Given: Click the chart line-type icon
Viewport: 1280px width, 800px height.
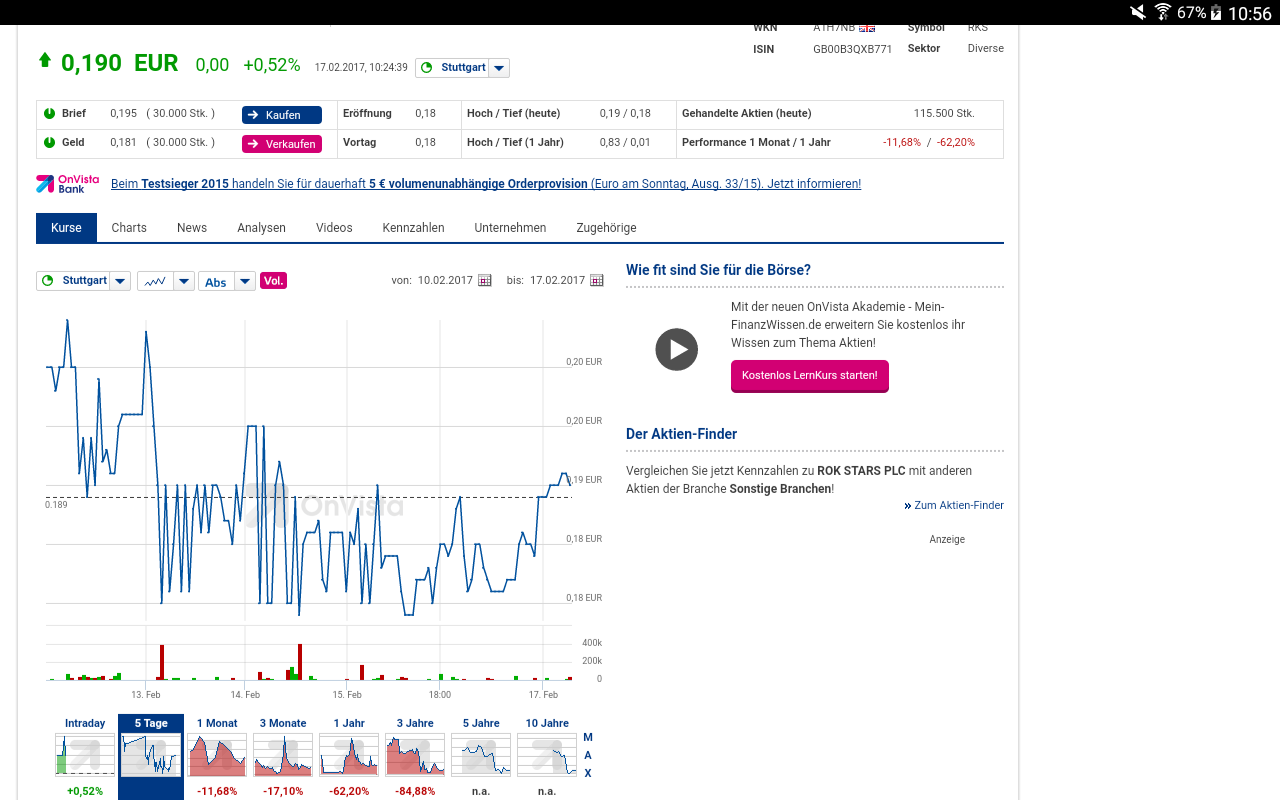Looking at the screenshot, I should (x=155, y=282).
